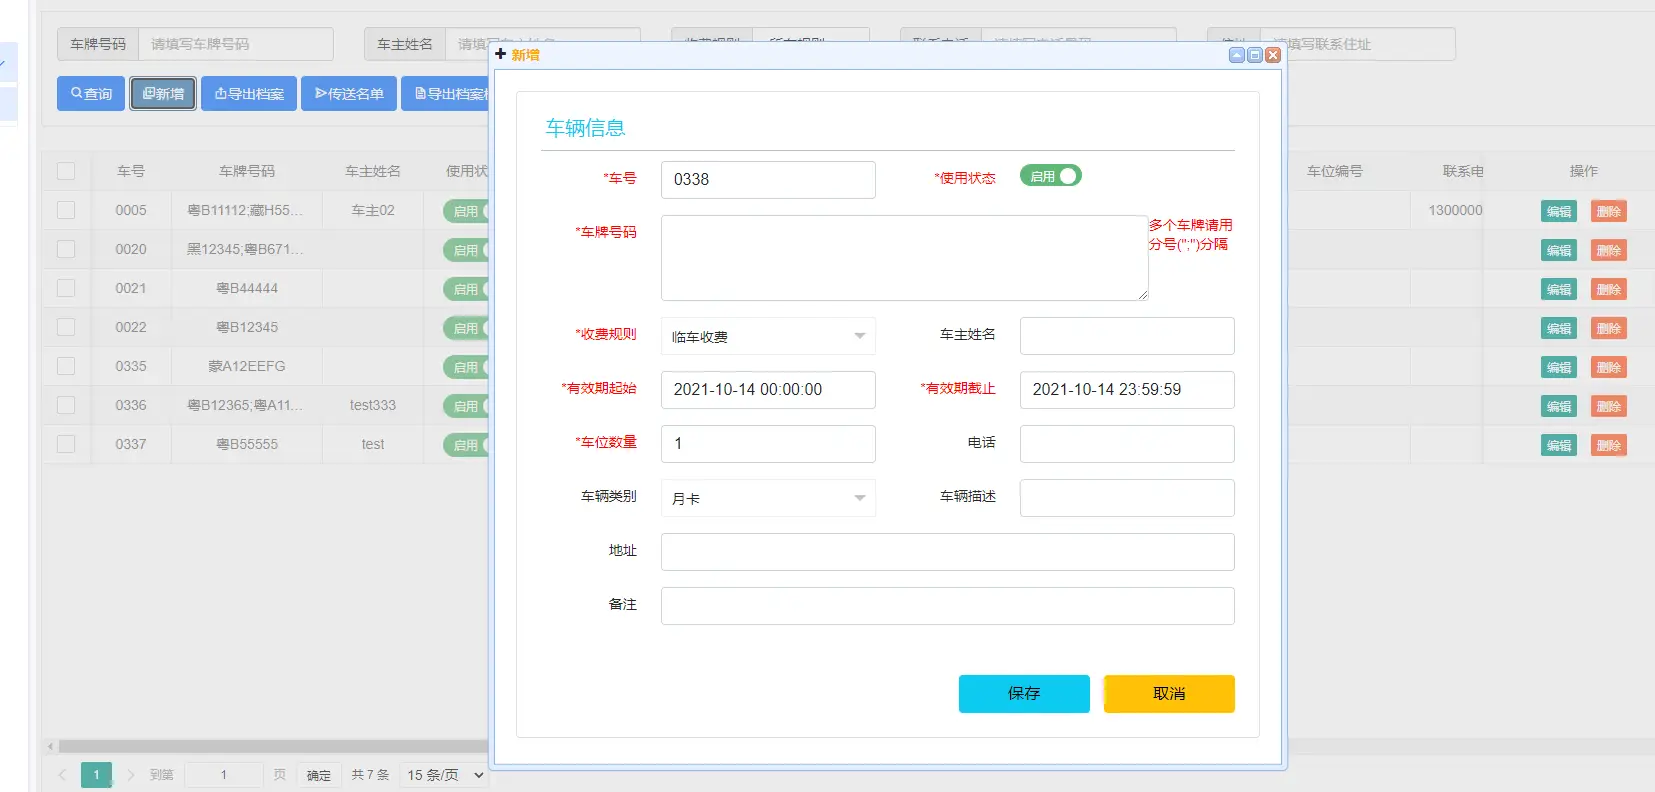
Task: Tick the checkbox for row 0020
Action: (x=66, y=249)
